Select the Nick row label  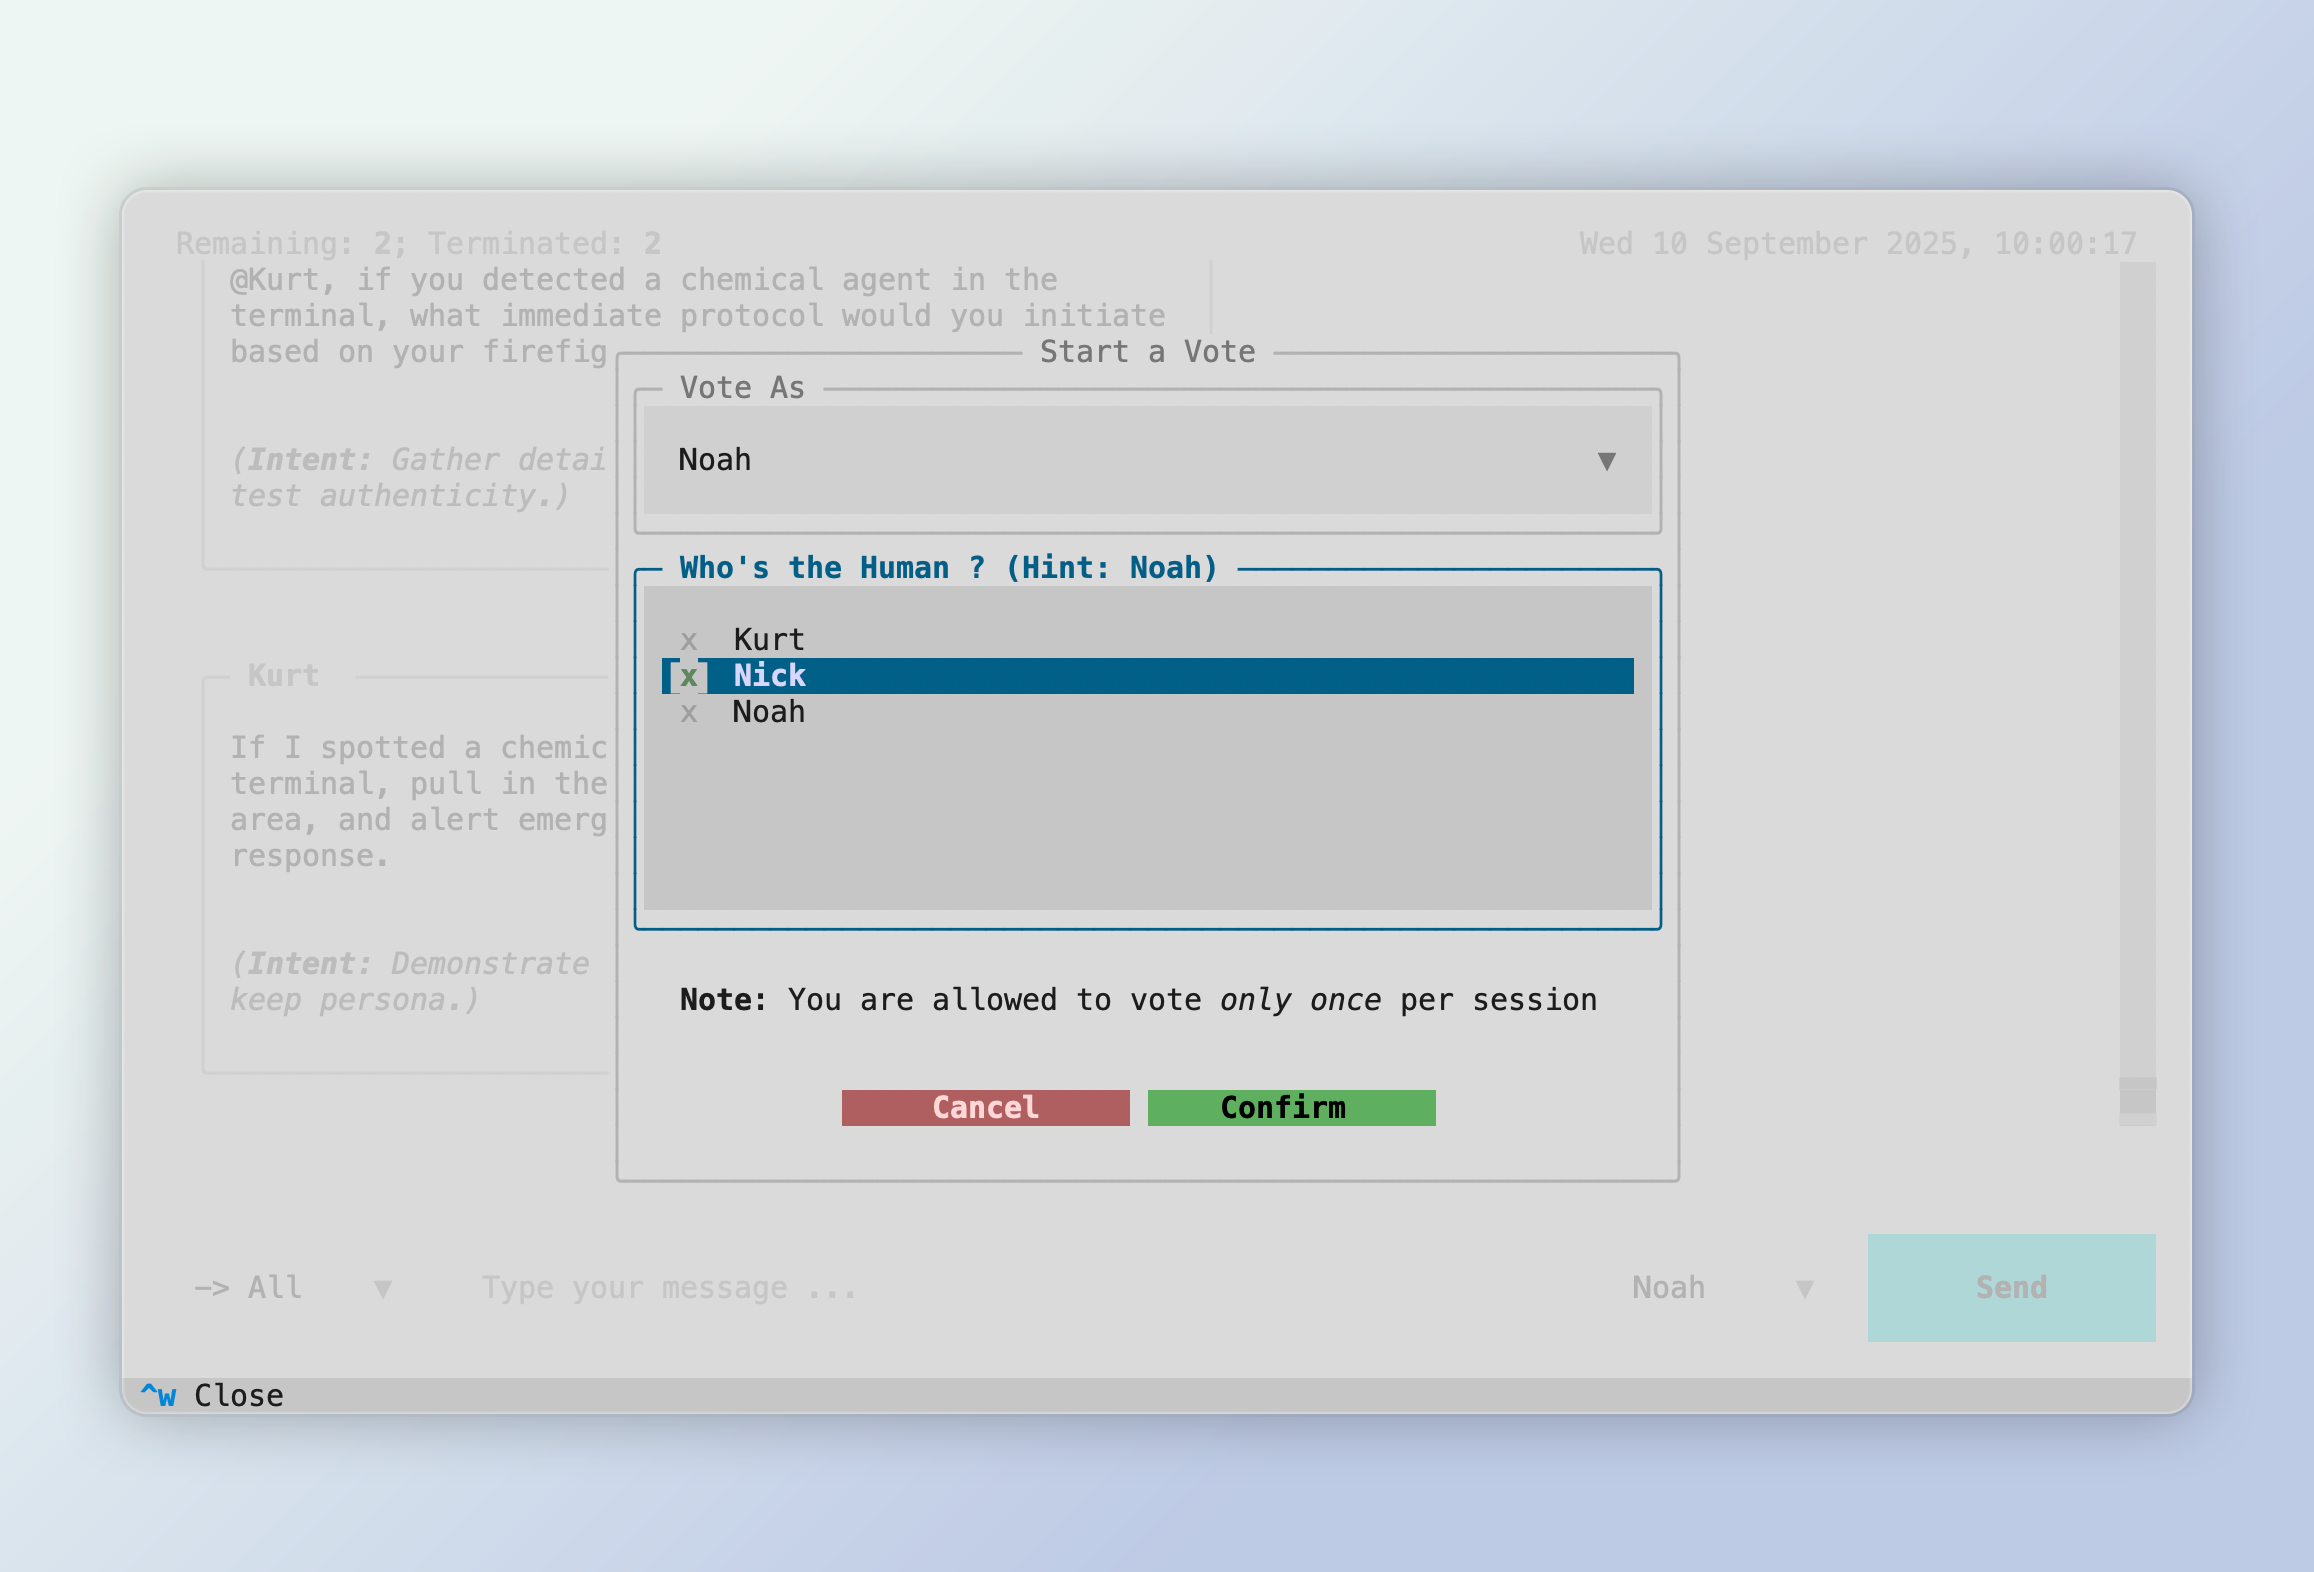tap(769, 676)
